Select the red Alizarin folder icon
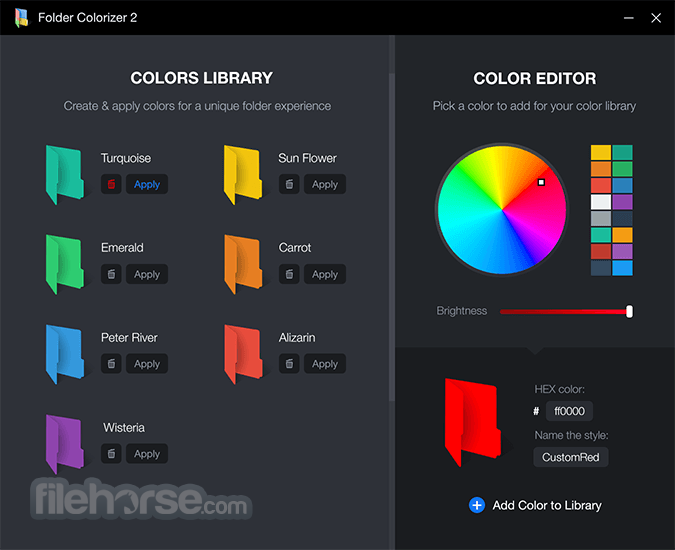The image size is (675, 550). (x=243, y=354)
